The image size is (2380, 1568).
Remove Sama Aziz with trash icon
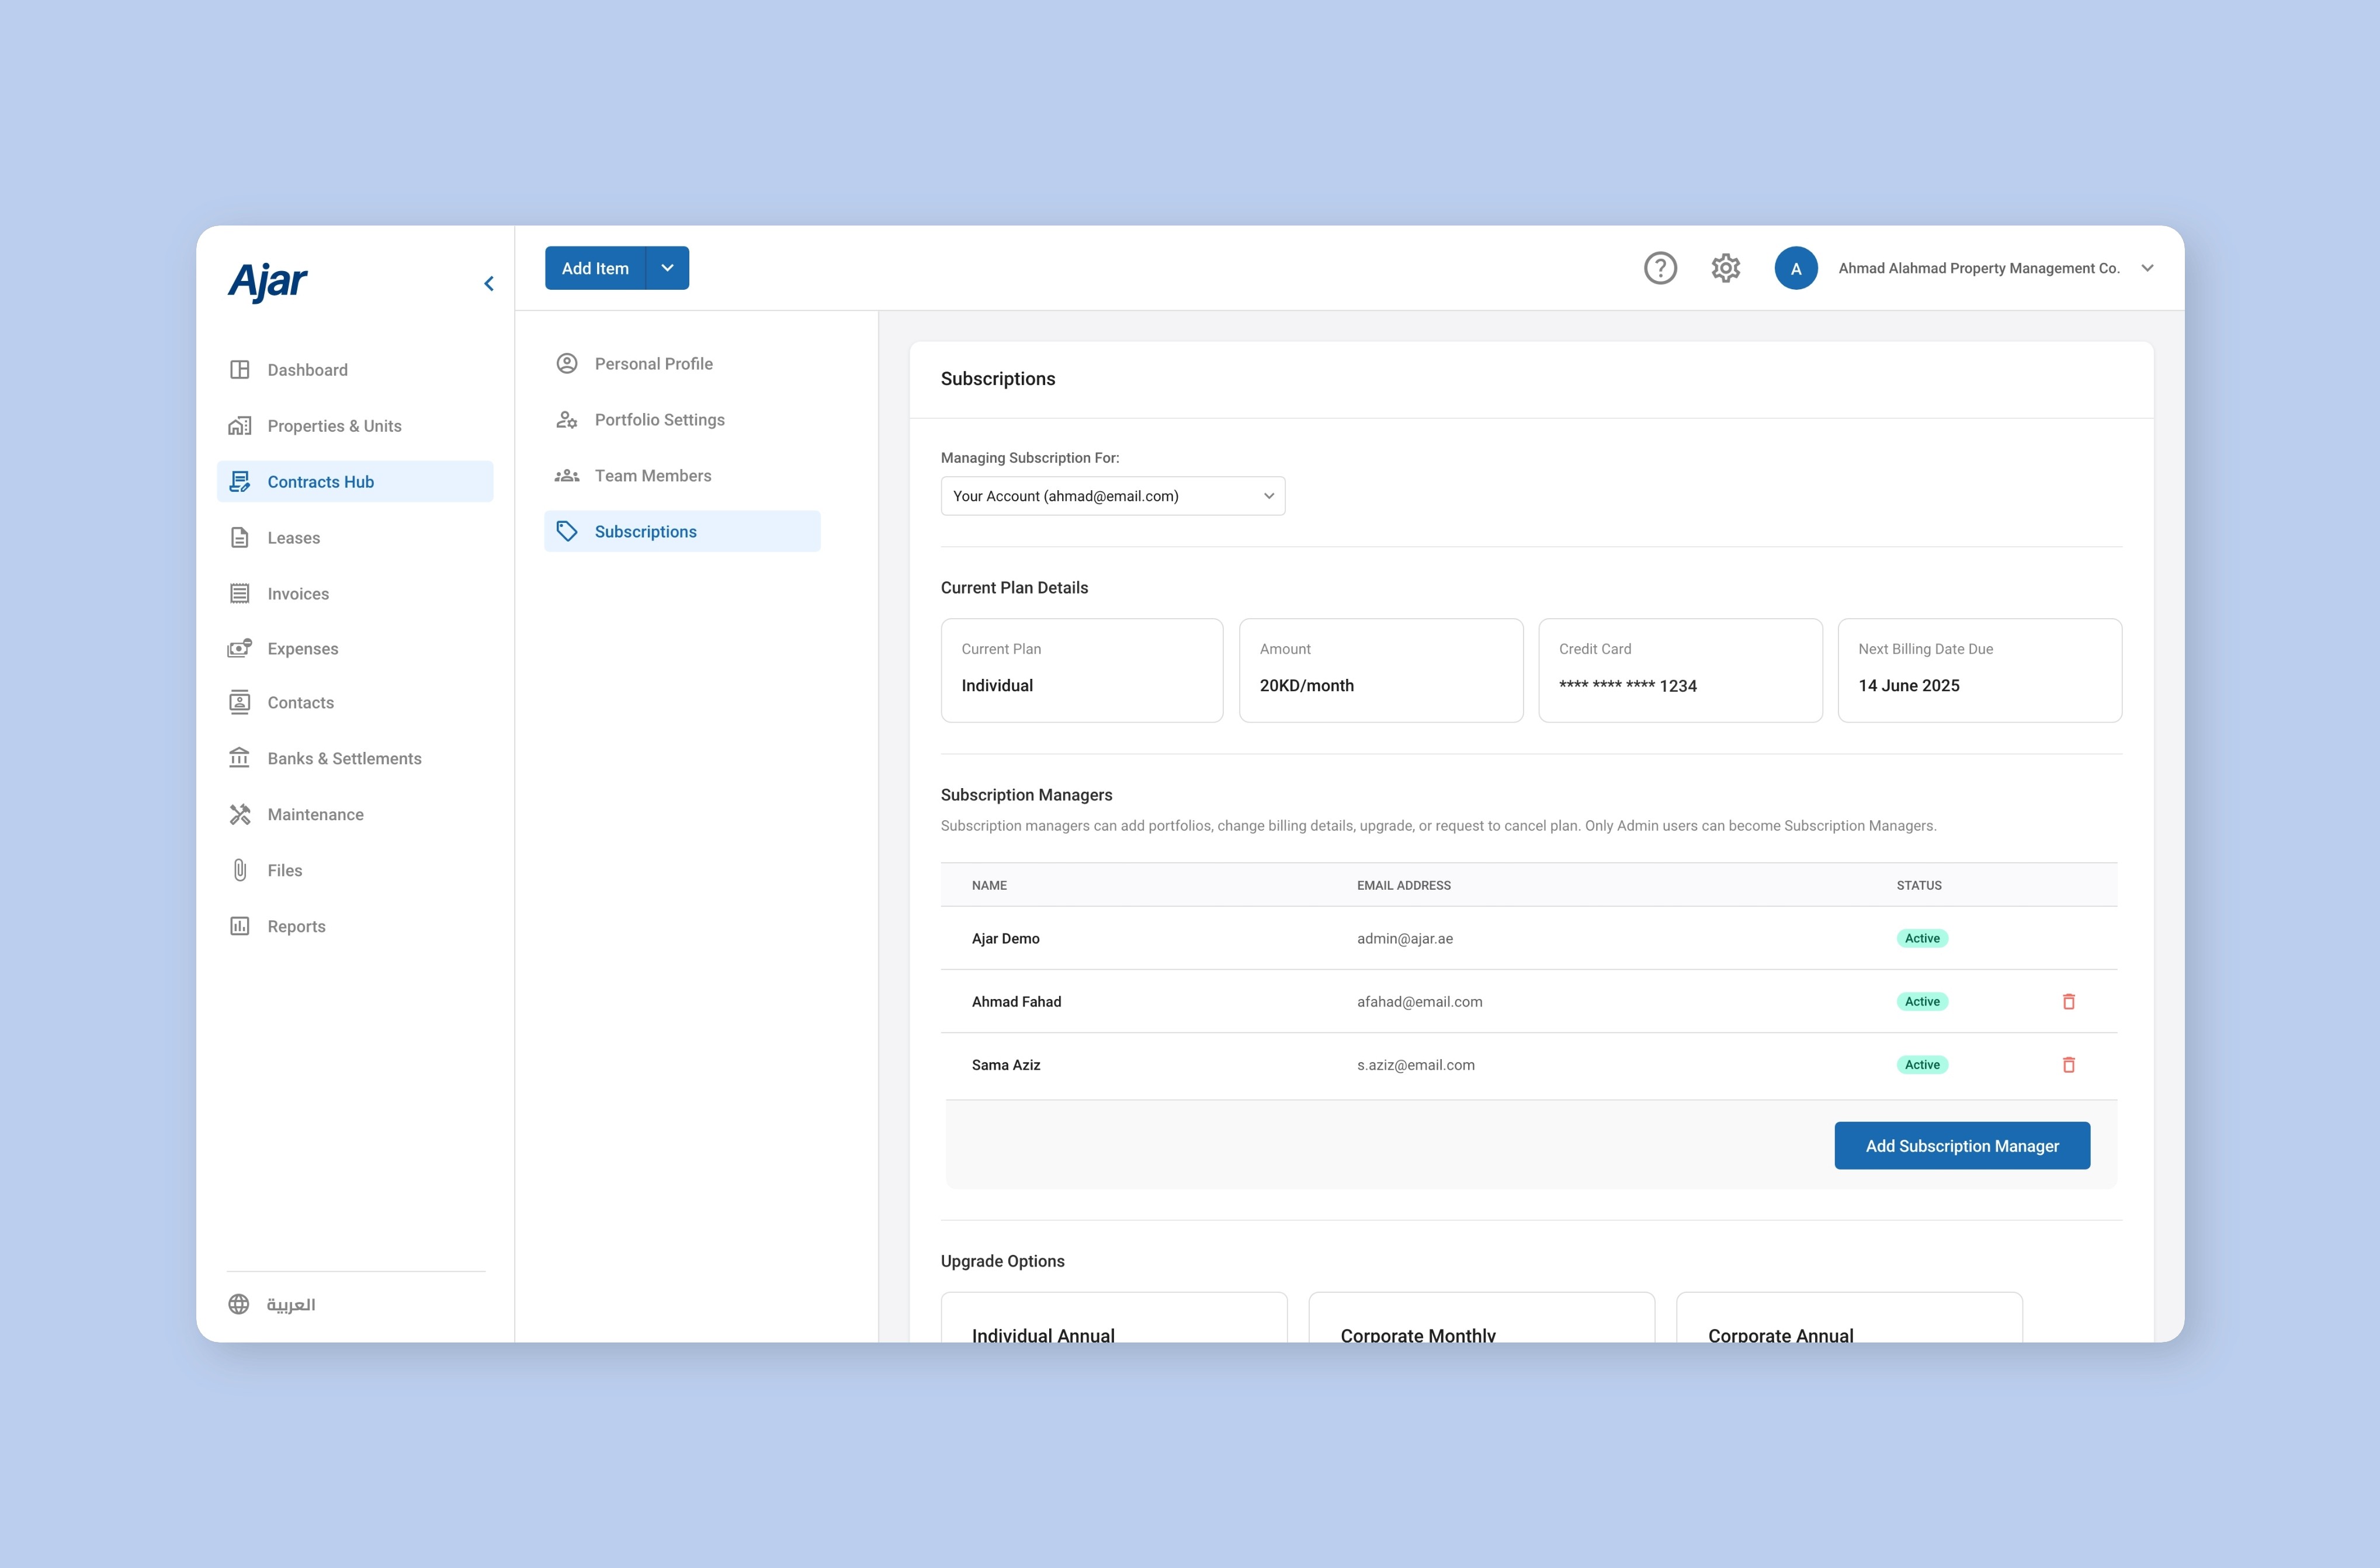(2068, 1064)
